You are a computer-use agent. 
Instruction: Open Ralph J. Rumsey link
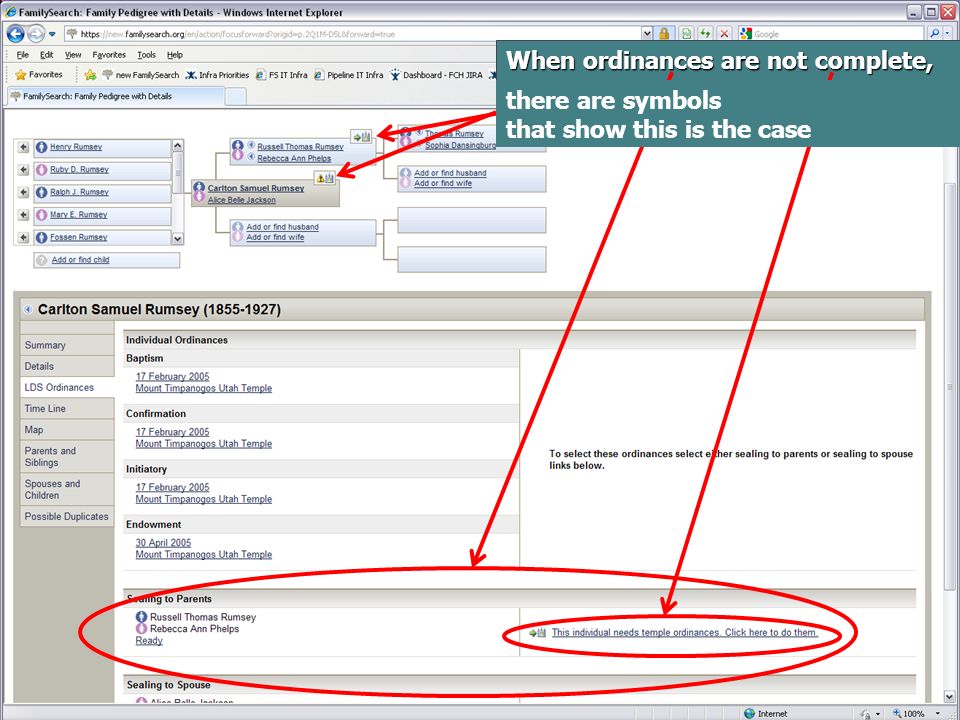(x=79, y=192)
